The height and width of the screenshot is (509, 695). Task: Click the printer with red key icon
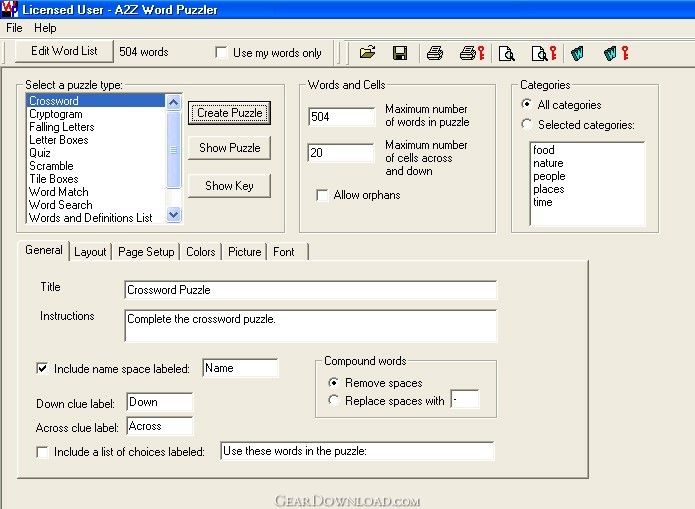(x=472, y=53)
